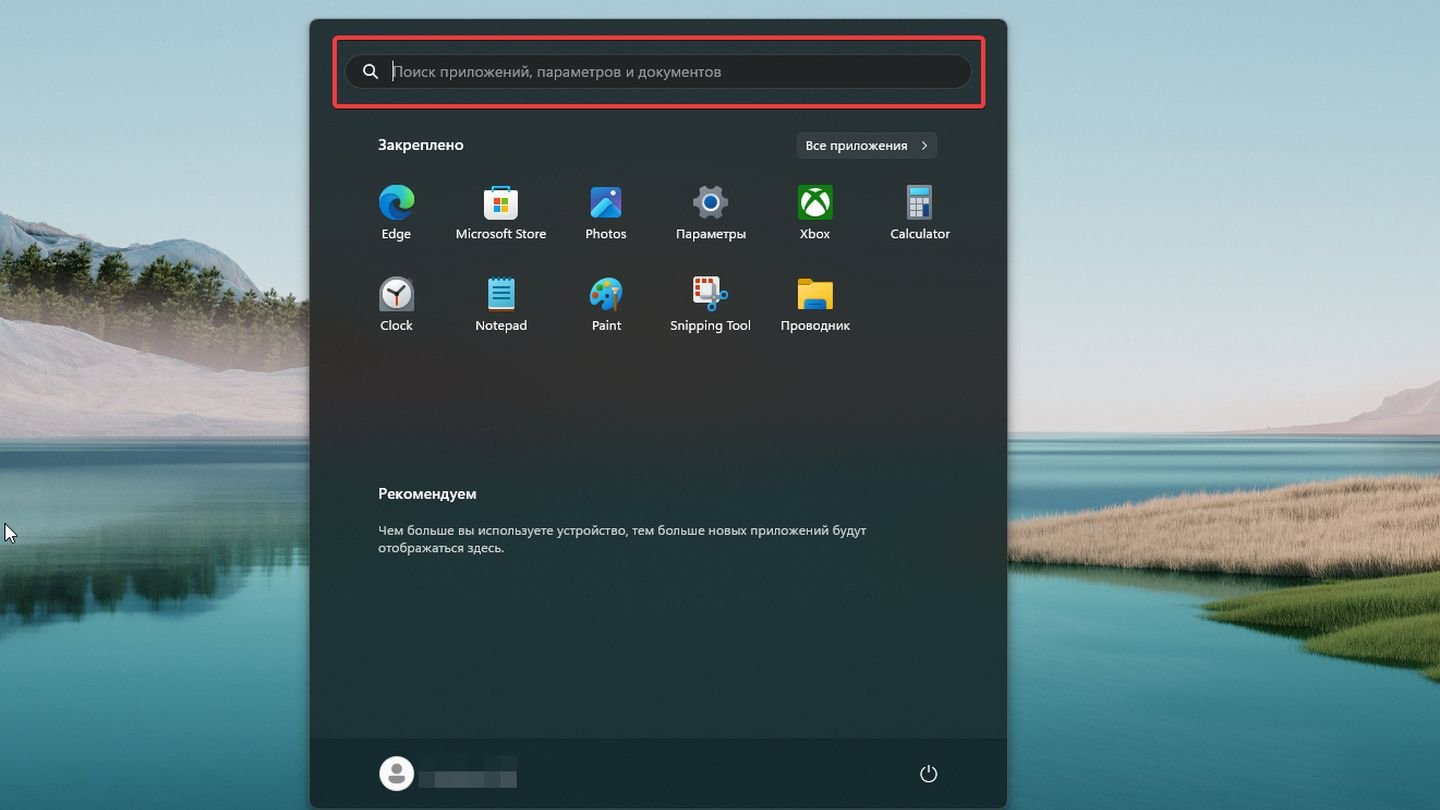Open Проводник file explorer

815,294
